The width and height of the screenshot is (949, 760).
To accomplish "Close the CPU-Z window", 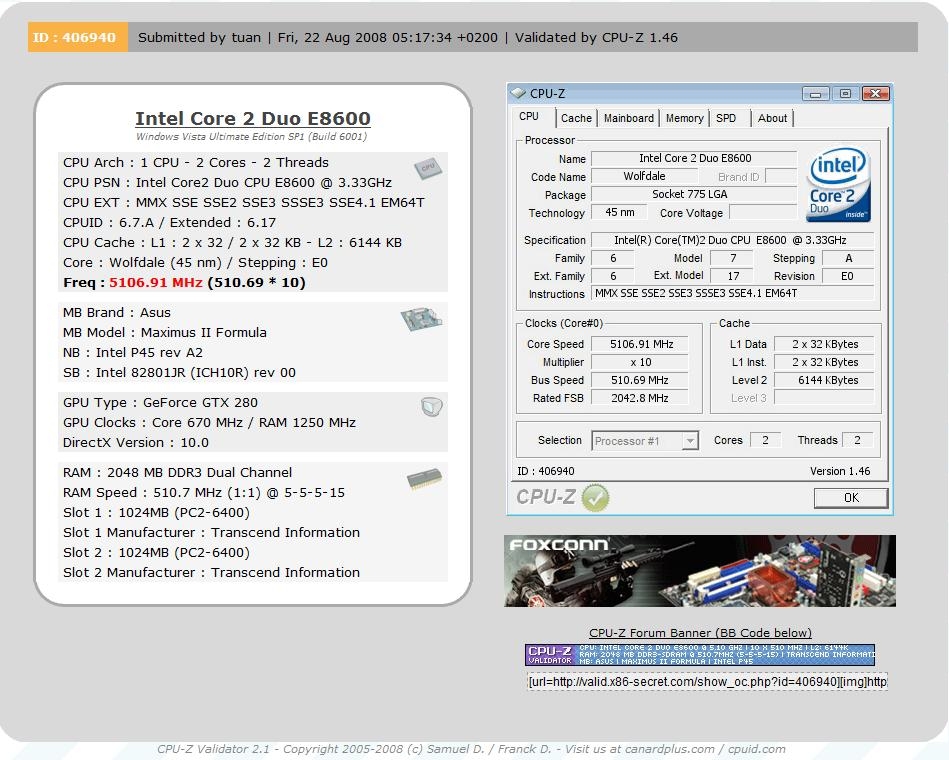I will 875,94.
